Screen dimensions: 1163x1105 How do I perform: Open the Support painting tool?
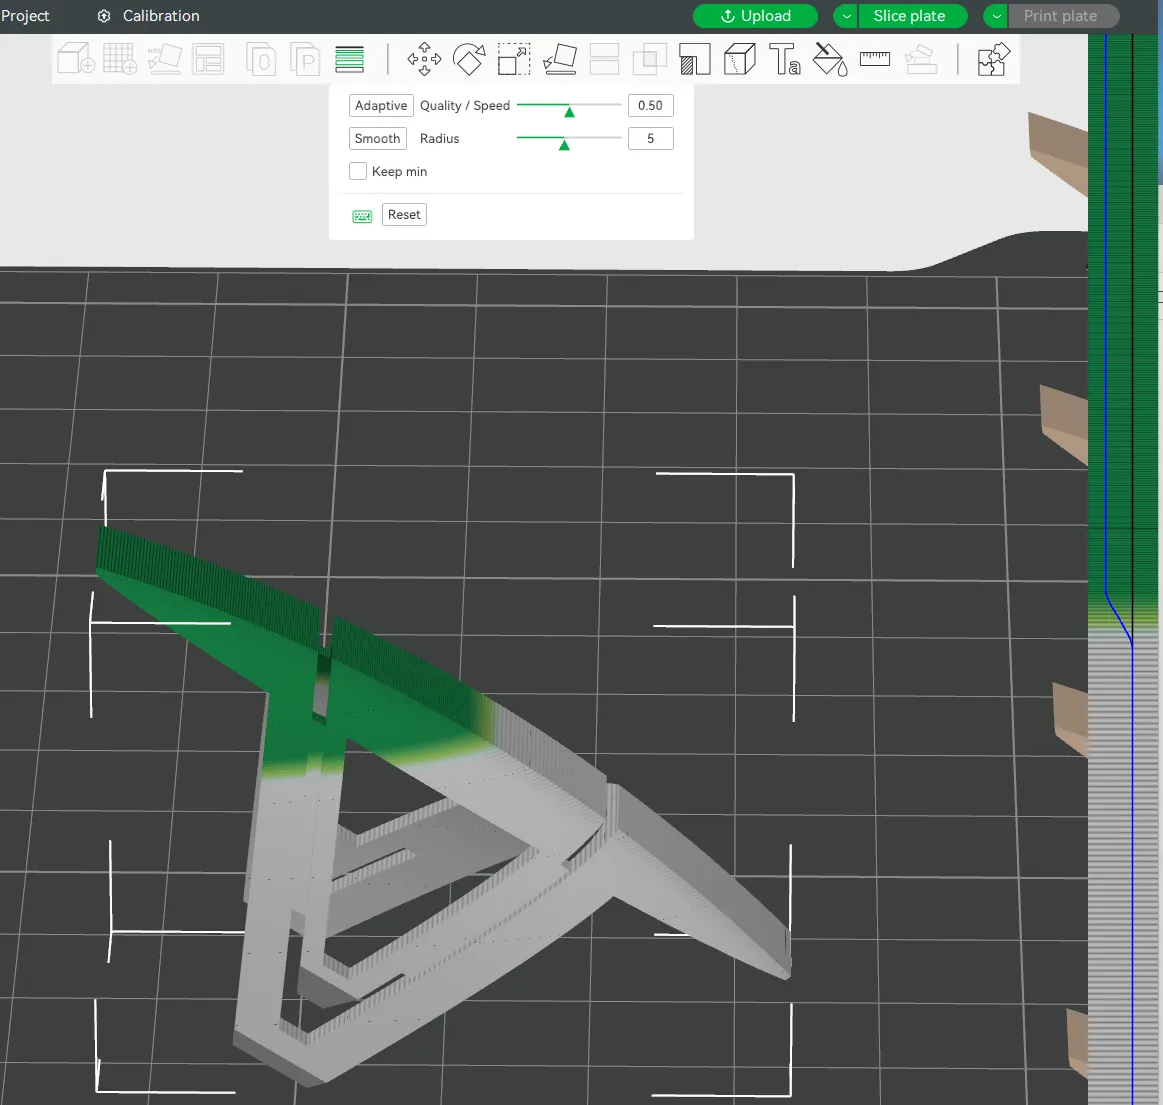click(x=694, y=60)
